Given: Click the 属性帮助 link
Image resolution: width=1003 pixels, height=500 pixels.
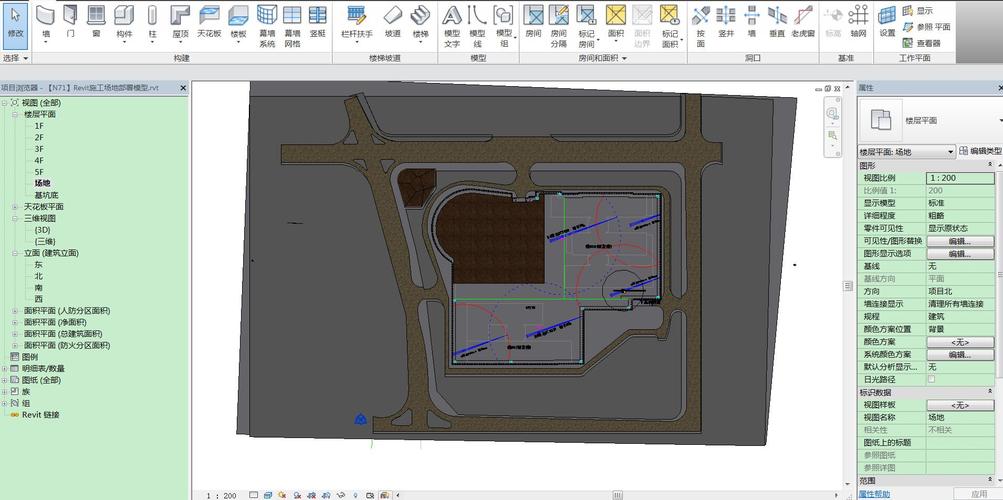Looking at the screenshot, I should coord(876,494).
